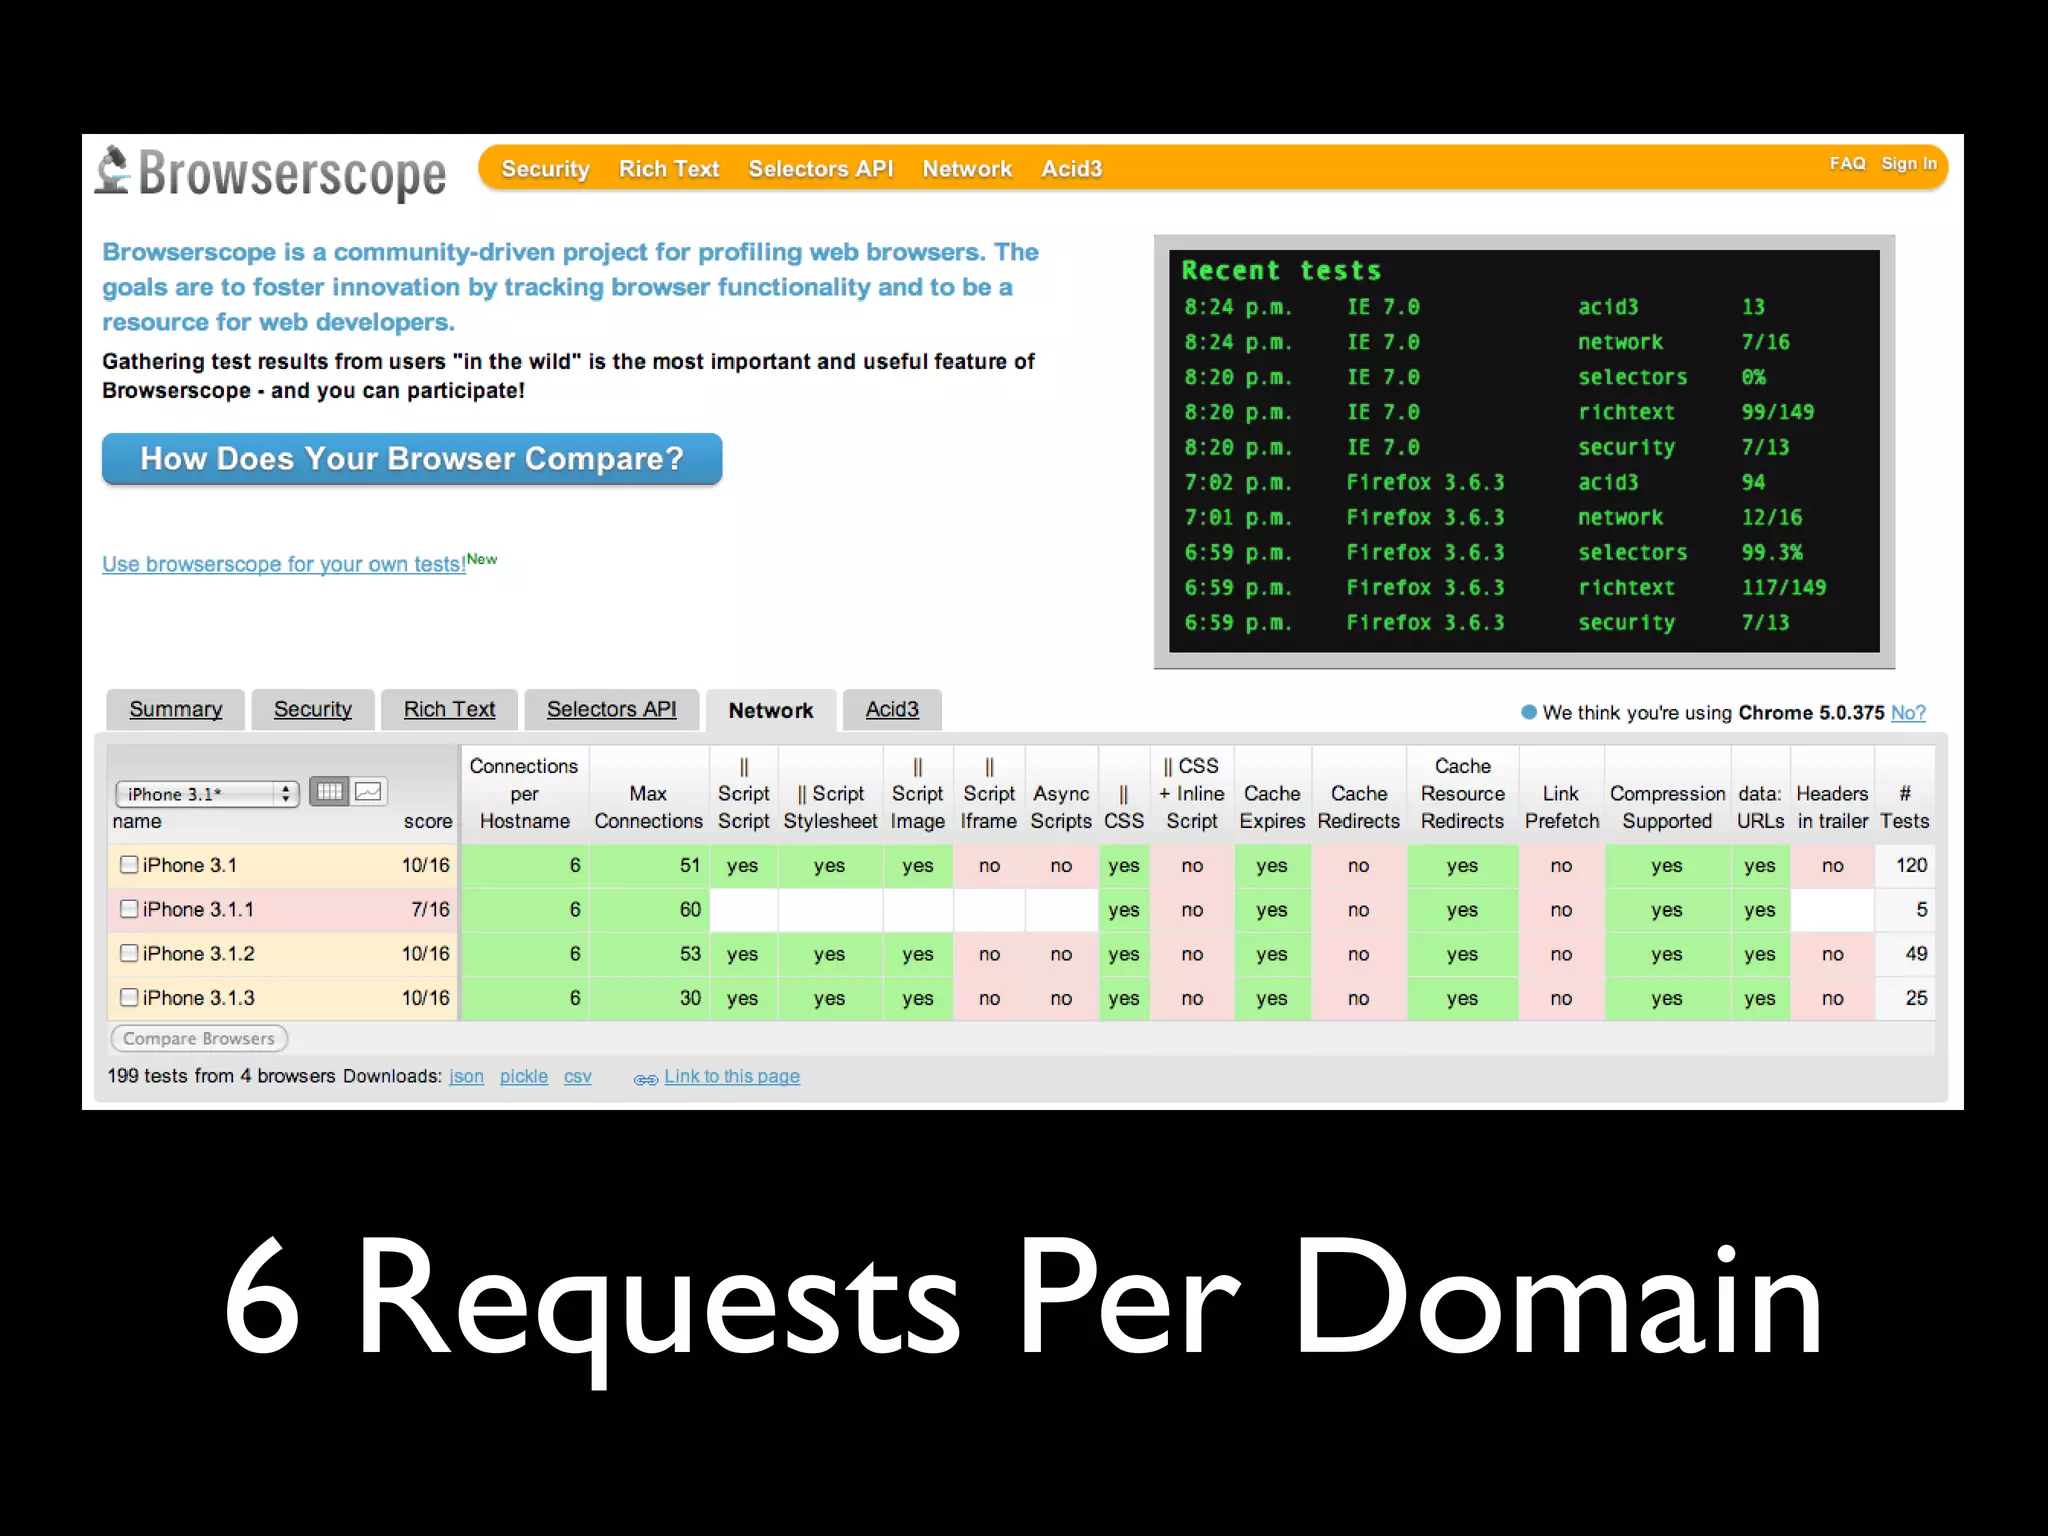Switch to chart view icon
Viewport: 2048px width, 1536px height.
point(368,792)
